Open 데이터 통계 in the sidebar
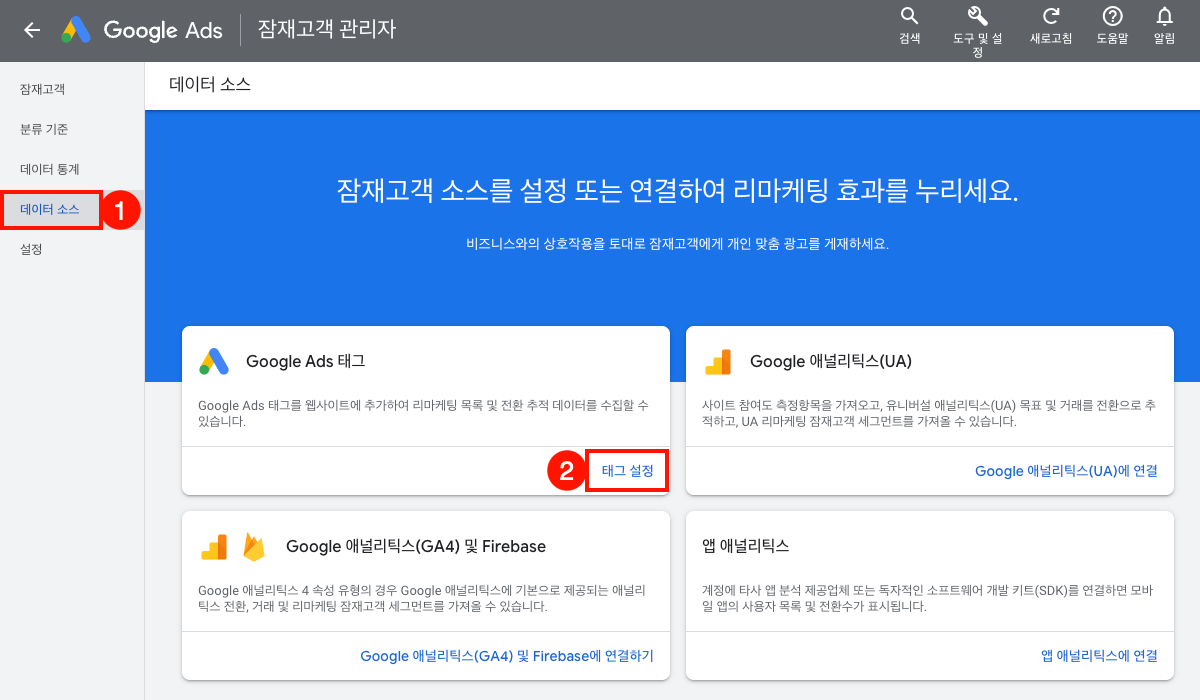 (x=50, y=169)
